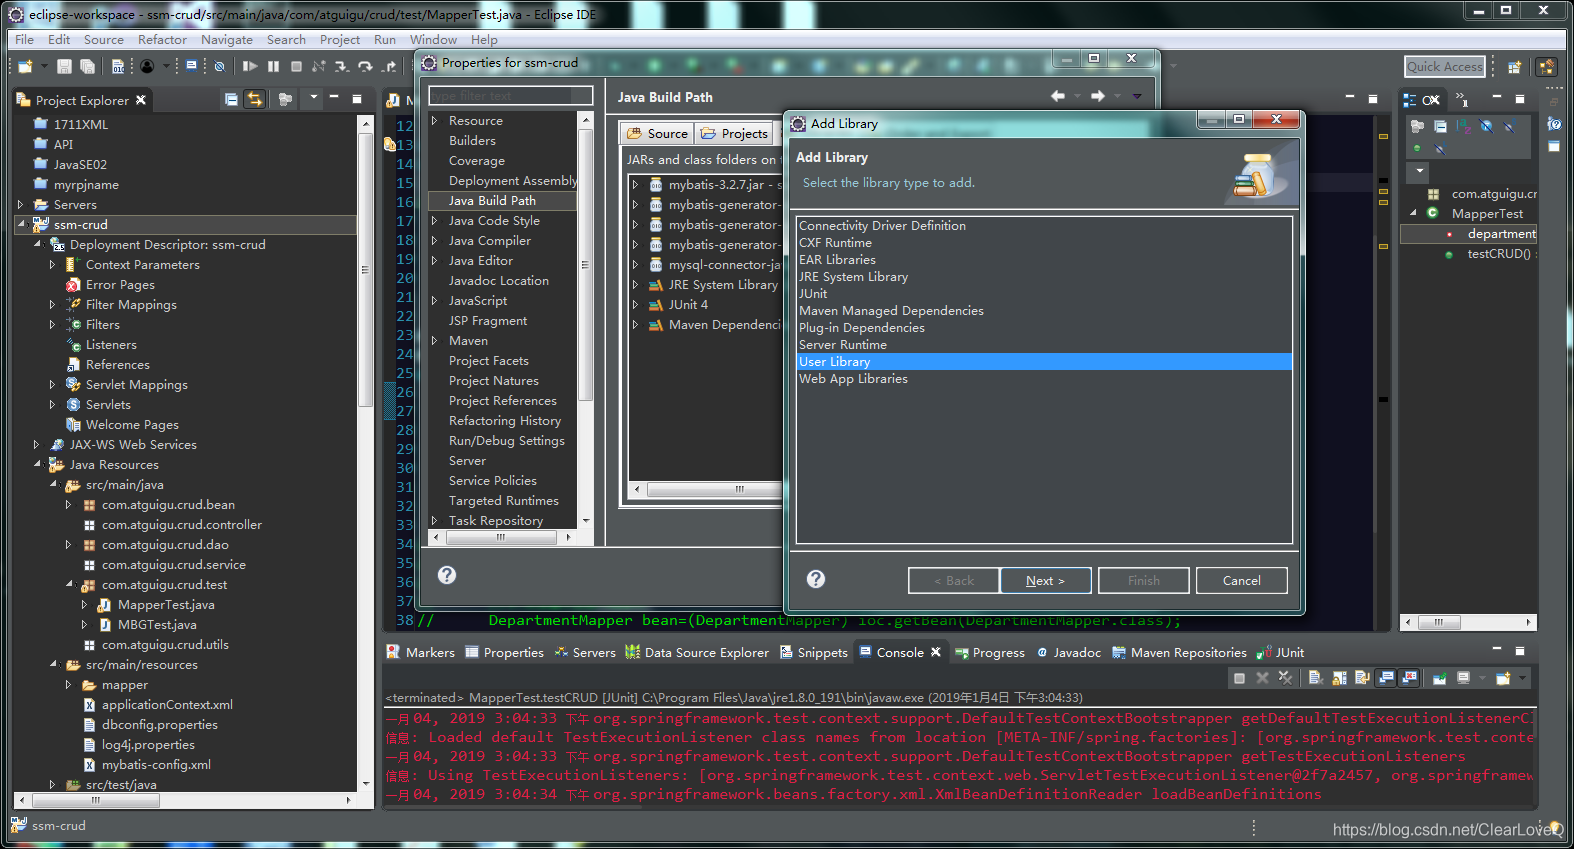Screen dimensions: 1574x849
Task: Click the Terminate icon in main toolbar
Action: [296, 66]
